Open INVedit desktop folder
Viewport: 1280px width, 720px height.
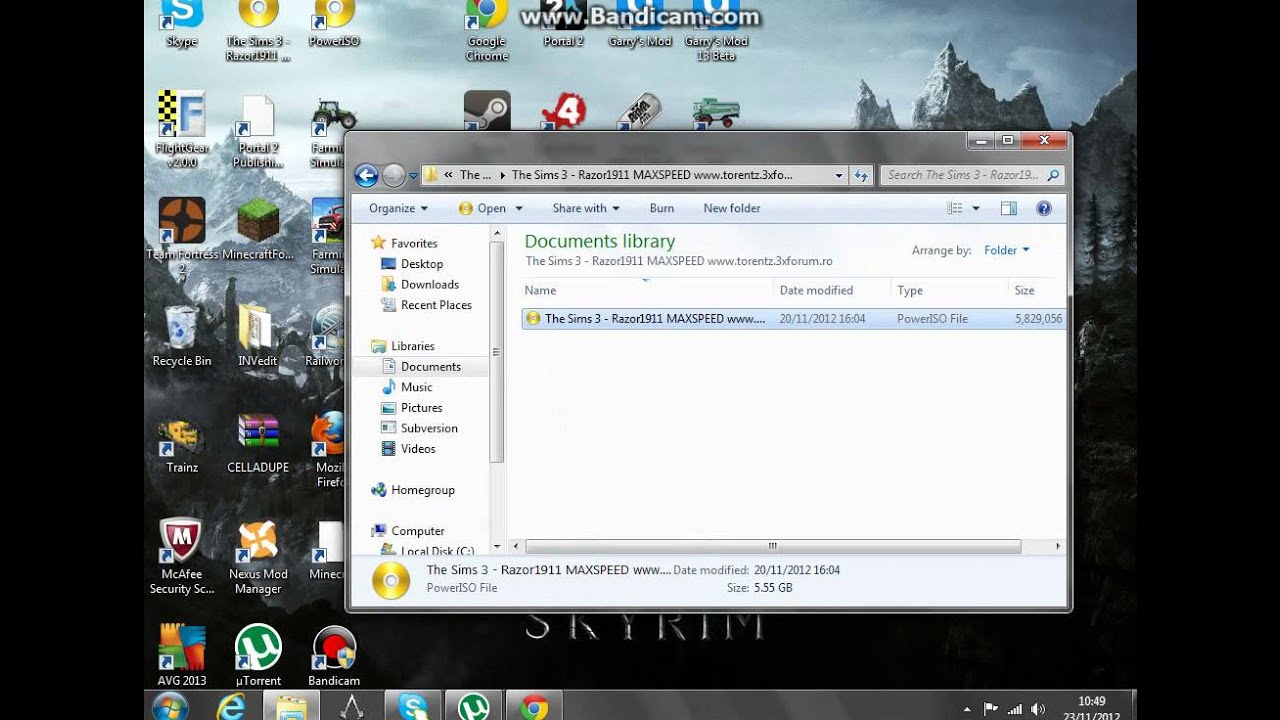[x=258, y=336]
